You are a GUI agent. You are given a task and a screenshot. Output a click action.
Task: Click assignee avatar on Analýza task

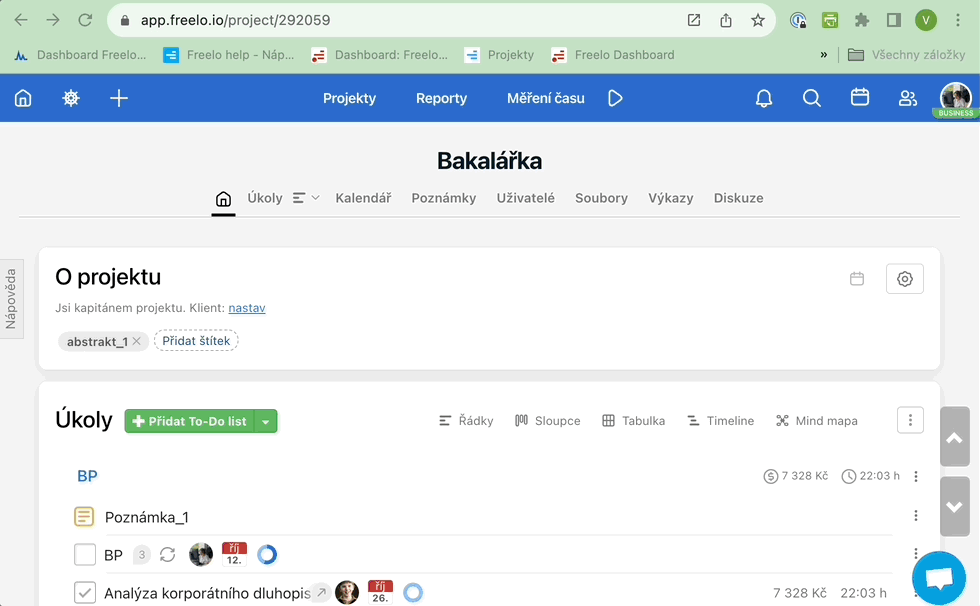tap(347, 592)
